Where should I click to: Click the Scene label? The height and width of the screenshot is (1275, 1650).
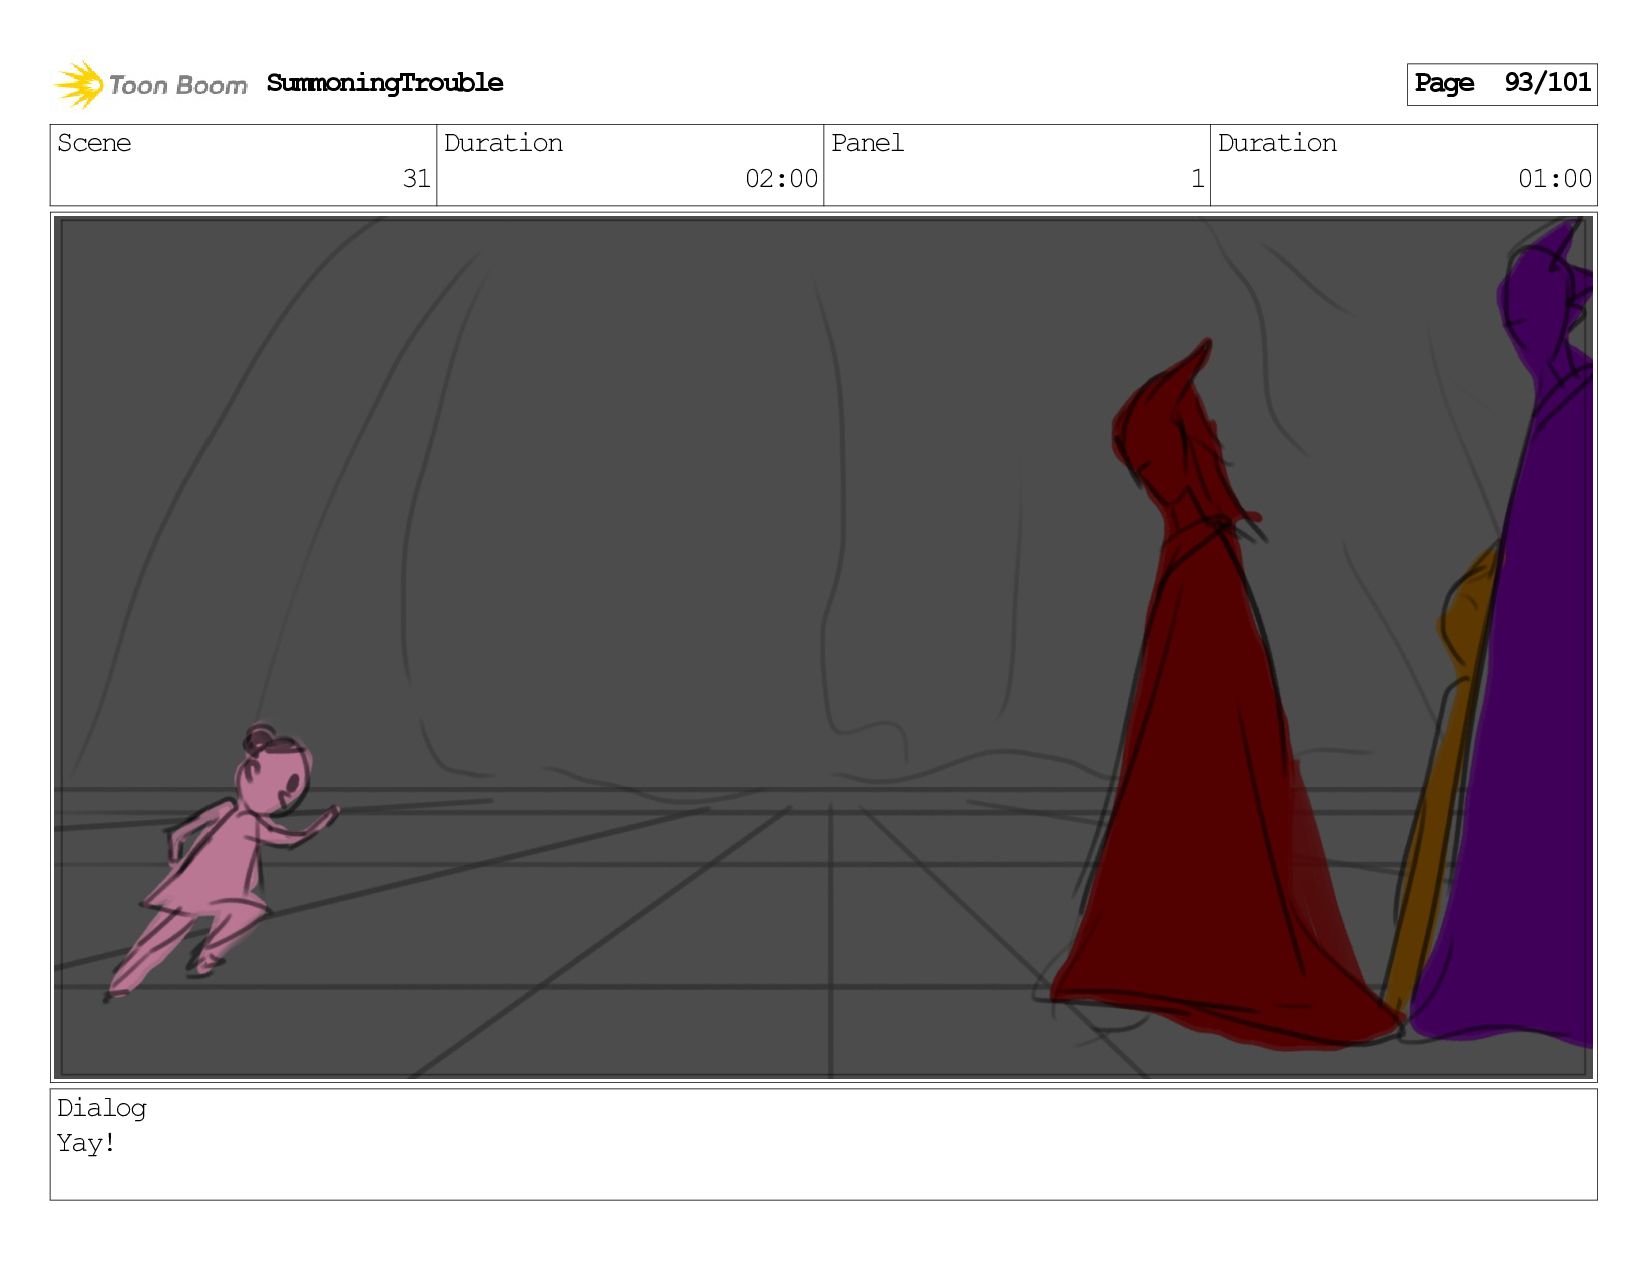coord(94,143)
